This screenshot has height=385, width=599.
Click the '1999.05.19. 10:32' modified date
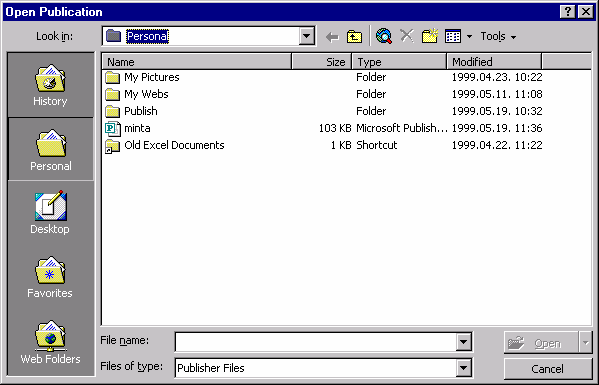tap(497, 111)
